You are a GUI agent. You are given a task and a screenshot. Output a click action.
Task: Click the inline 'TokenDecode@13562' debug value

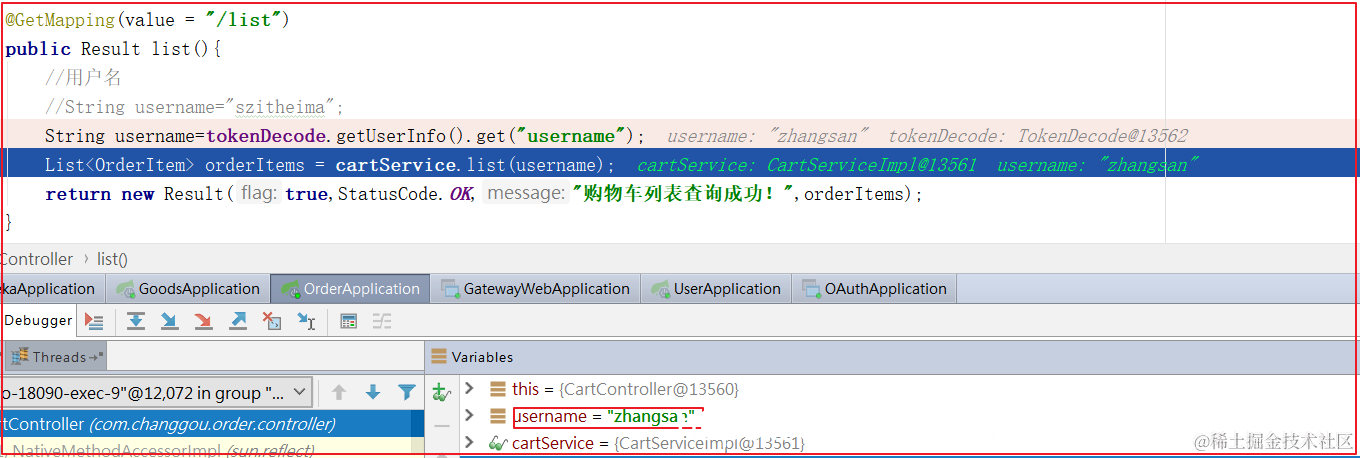[x=1102, y=136]
